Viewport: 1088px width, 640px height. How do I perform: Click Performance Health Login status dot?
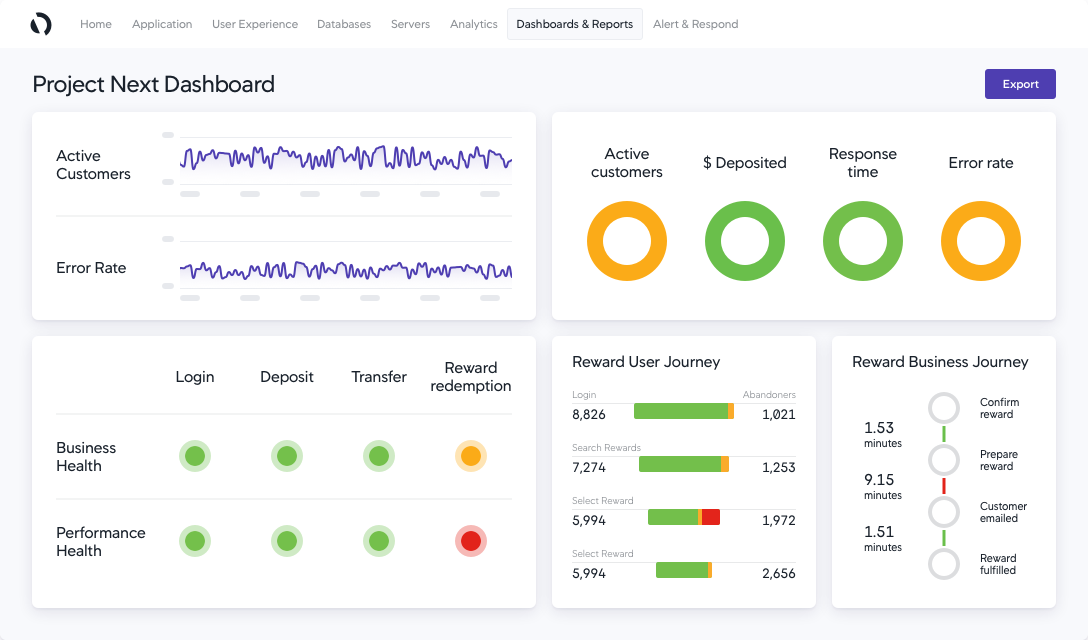(x=195, y=541)
